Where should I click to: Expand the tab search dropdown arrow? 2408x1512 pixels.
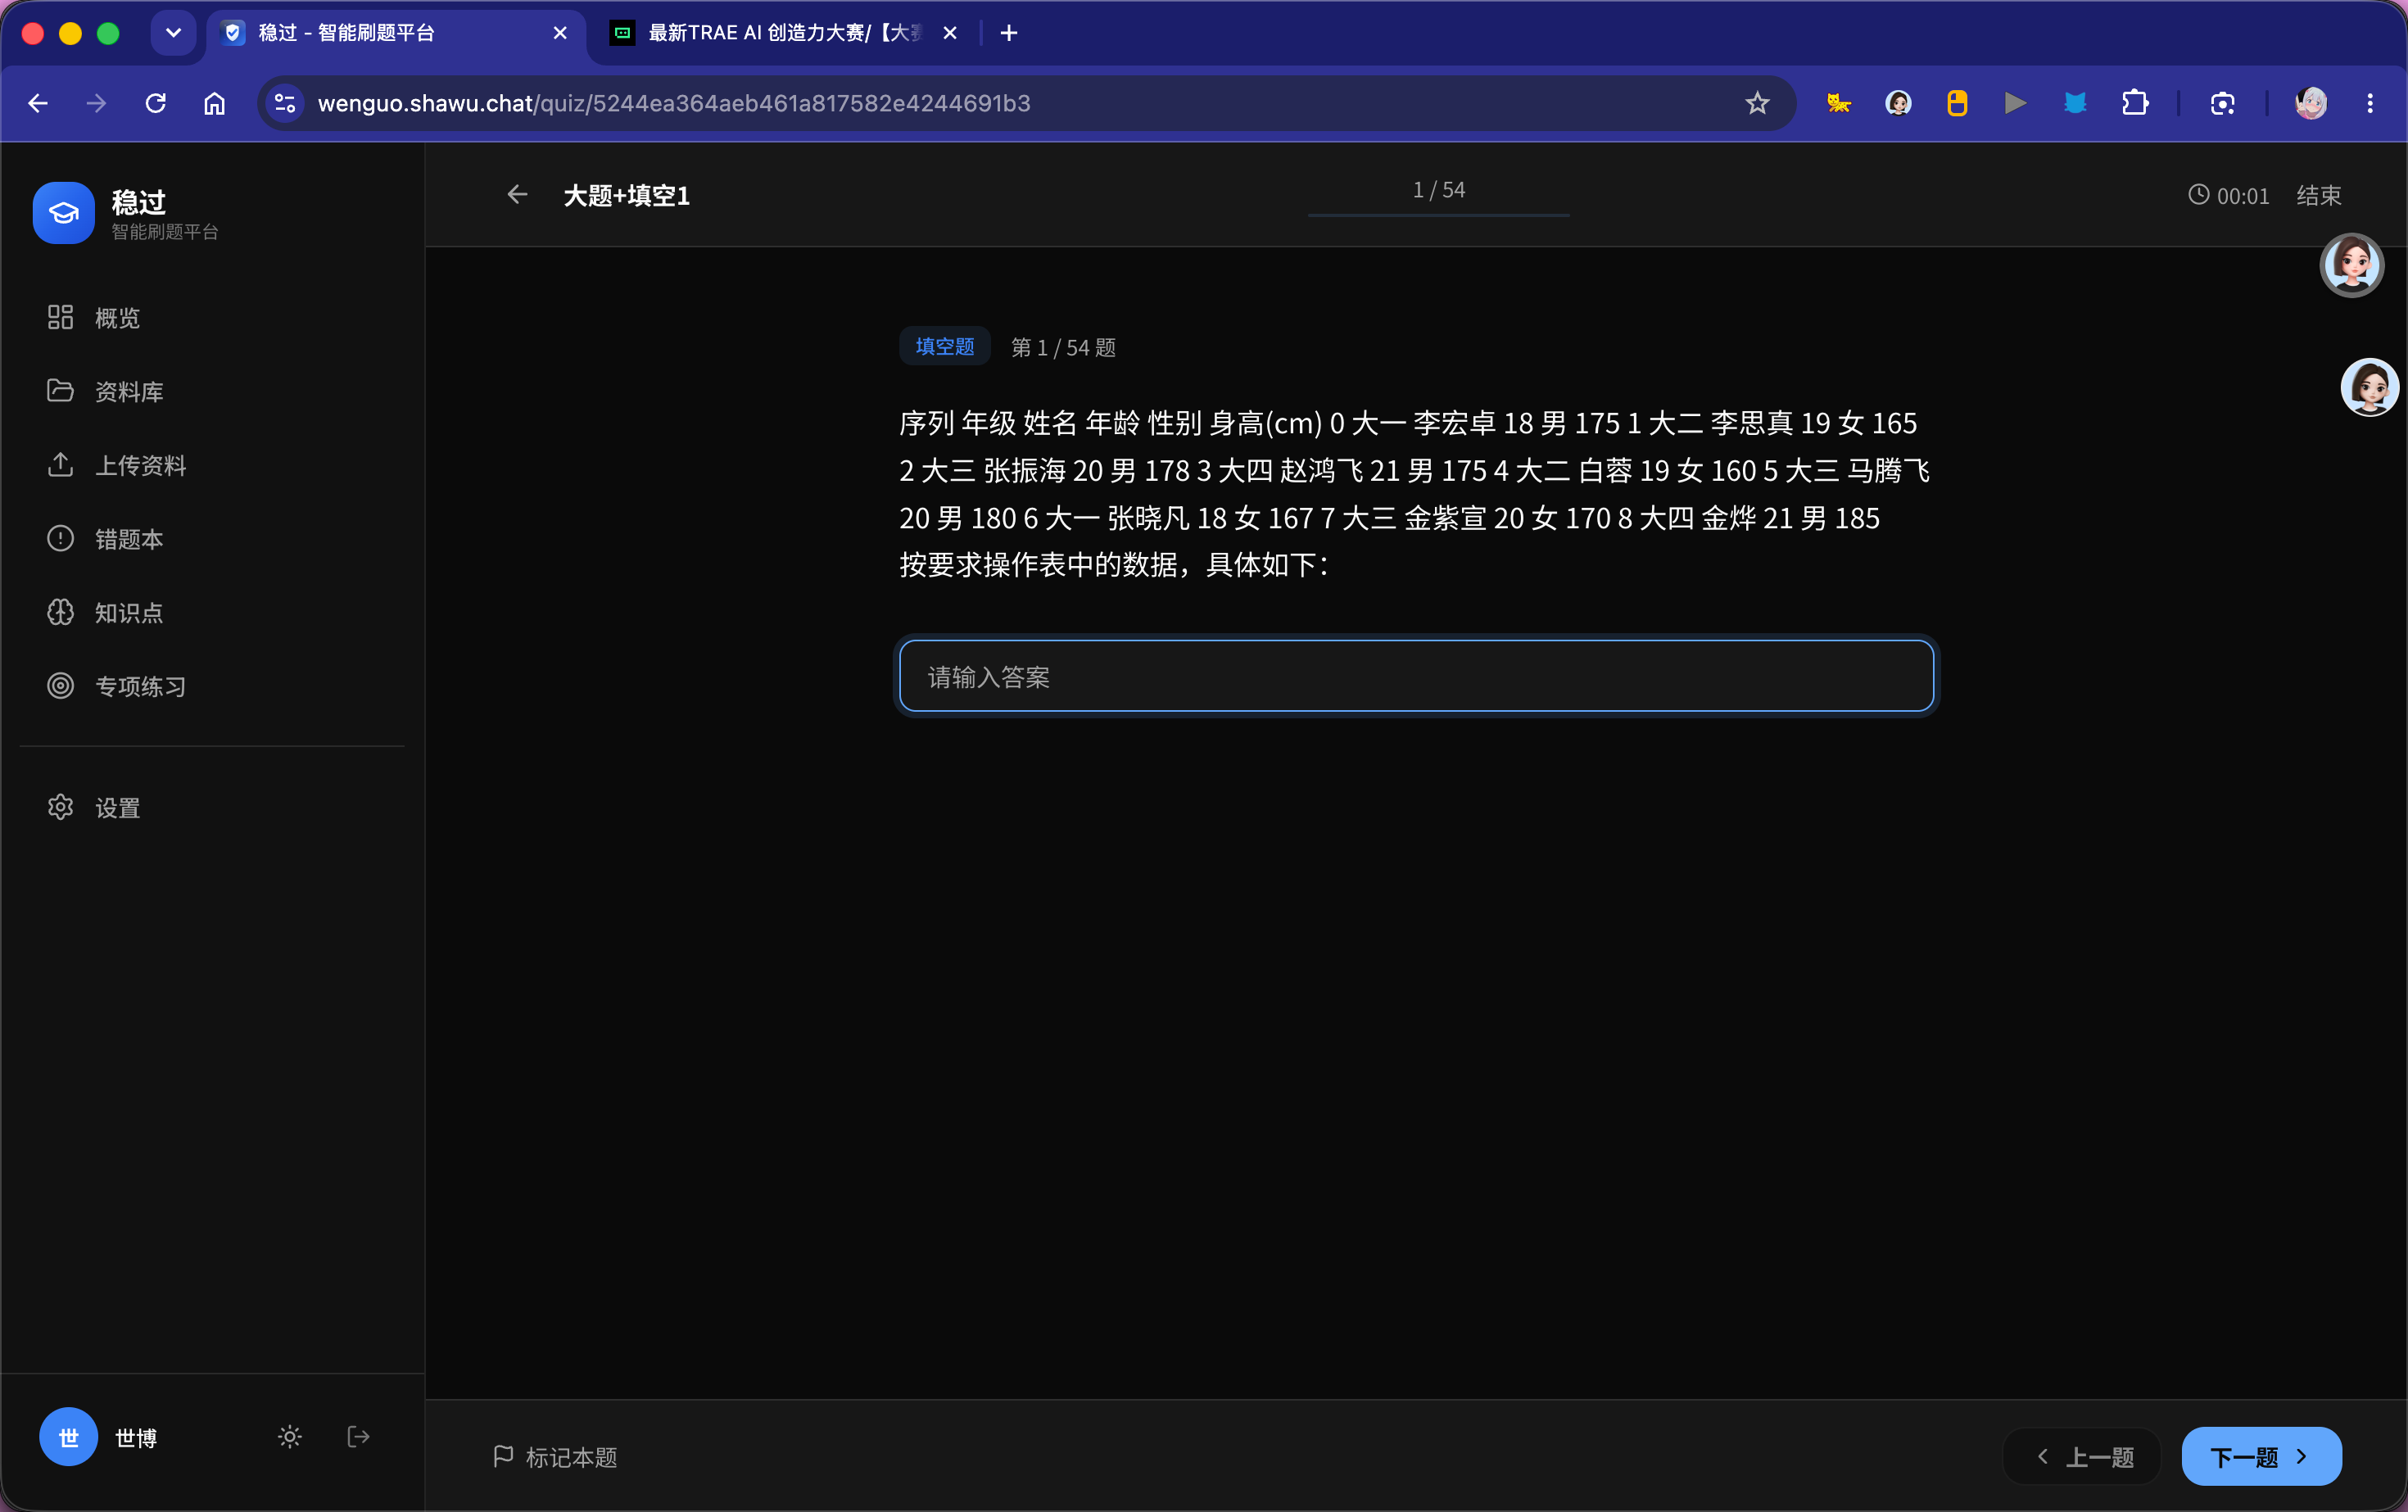click(x=173, y=33)
